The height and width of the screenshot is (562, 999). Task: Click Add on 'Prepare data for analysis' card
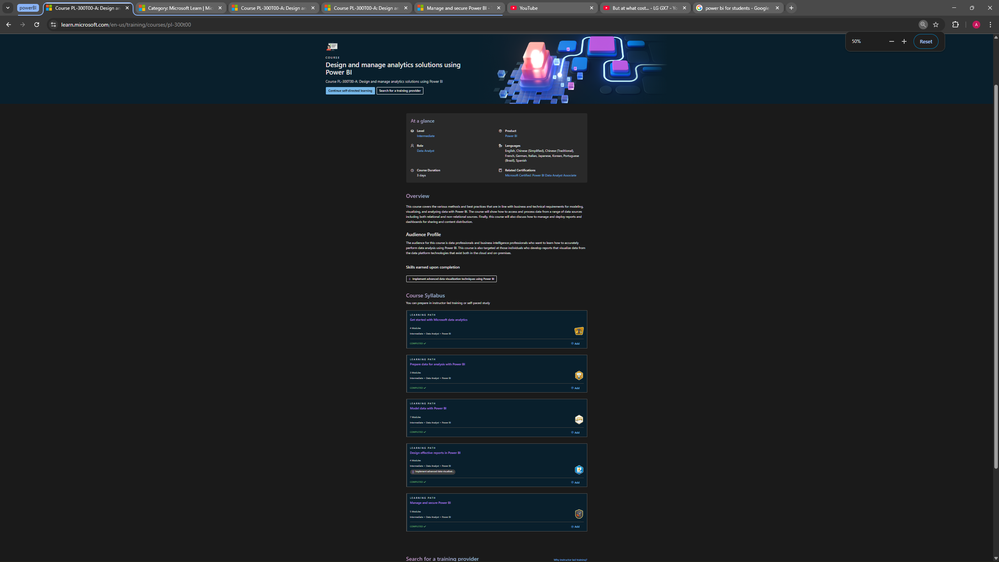tap(575, 388)
